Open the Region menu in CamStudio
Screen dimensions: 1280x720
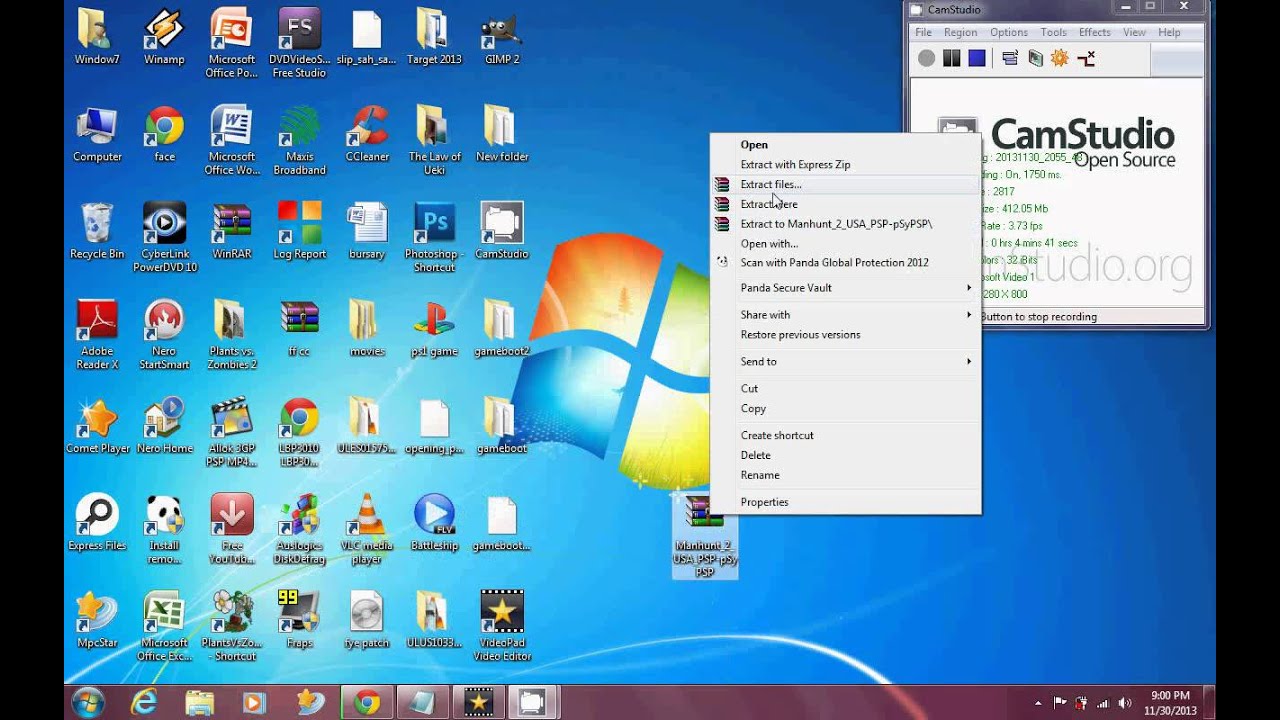tap(960, 32)
